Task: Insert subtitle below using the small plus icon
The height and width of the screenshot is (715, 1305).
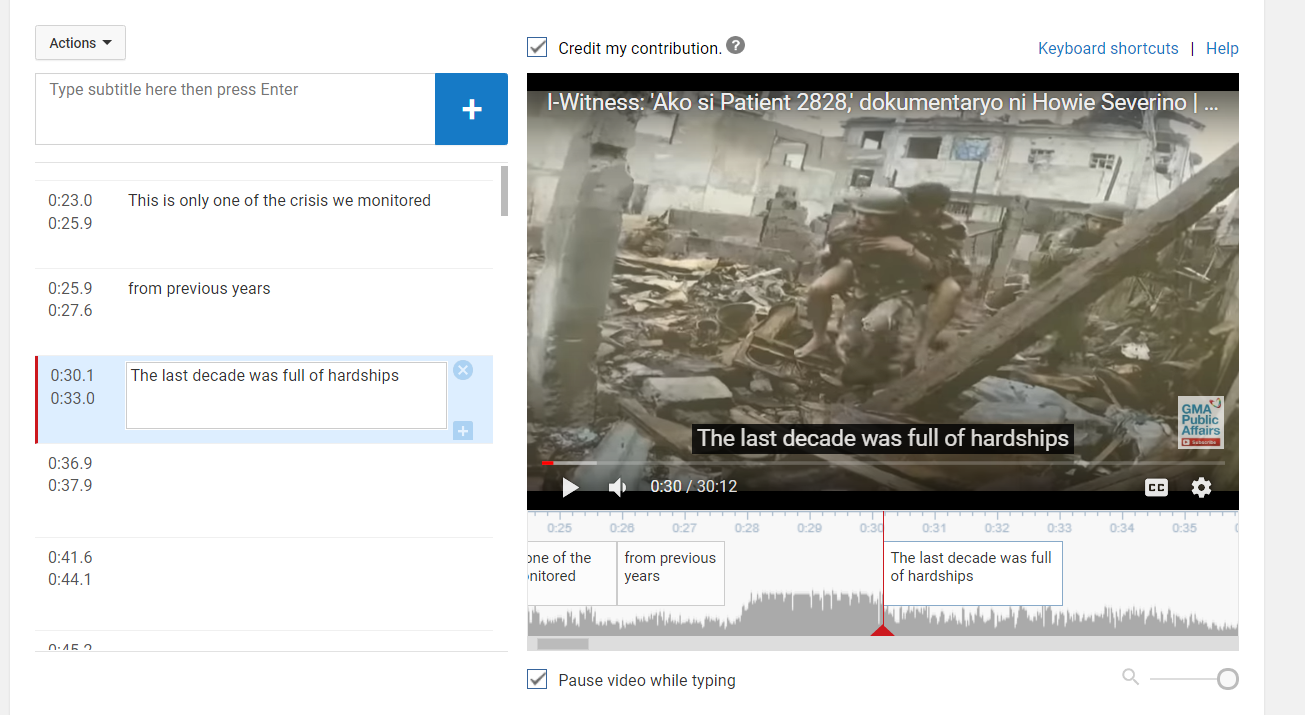Action: tap(463, 431)
